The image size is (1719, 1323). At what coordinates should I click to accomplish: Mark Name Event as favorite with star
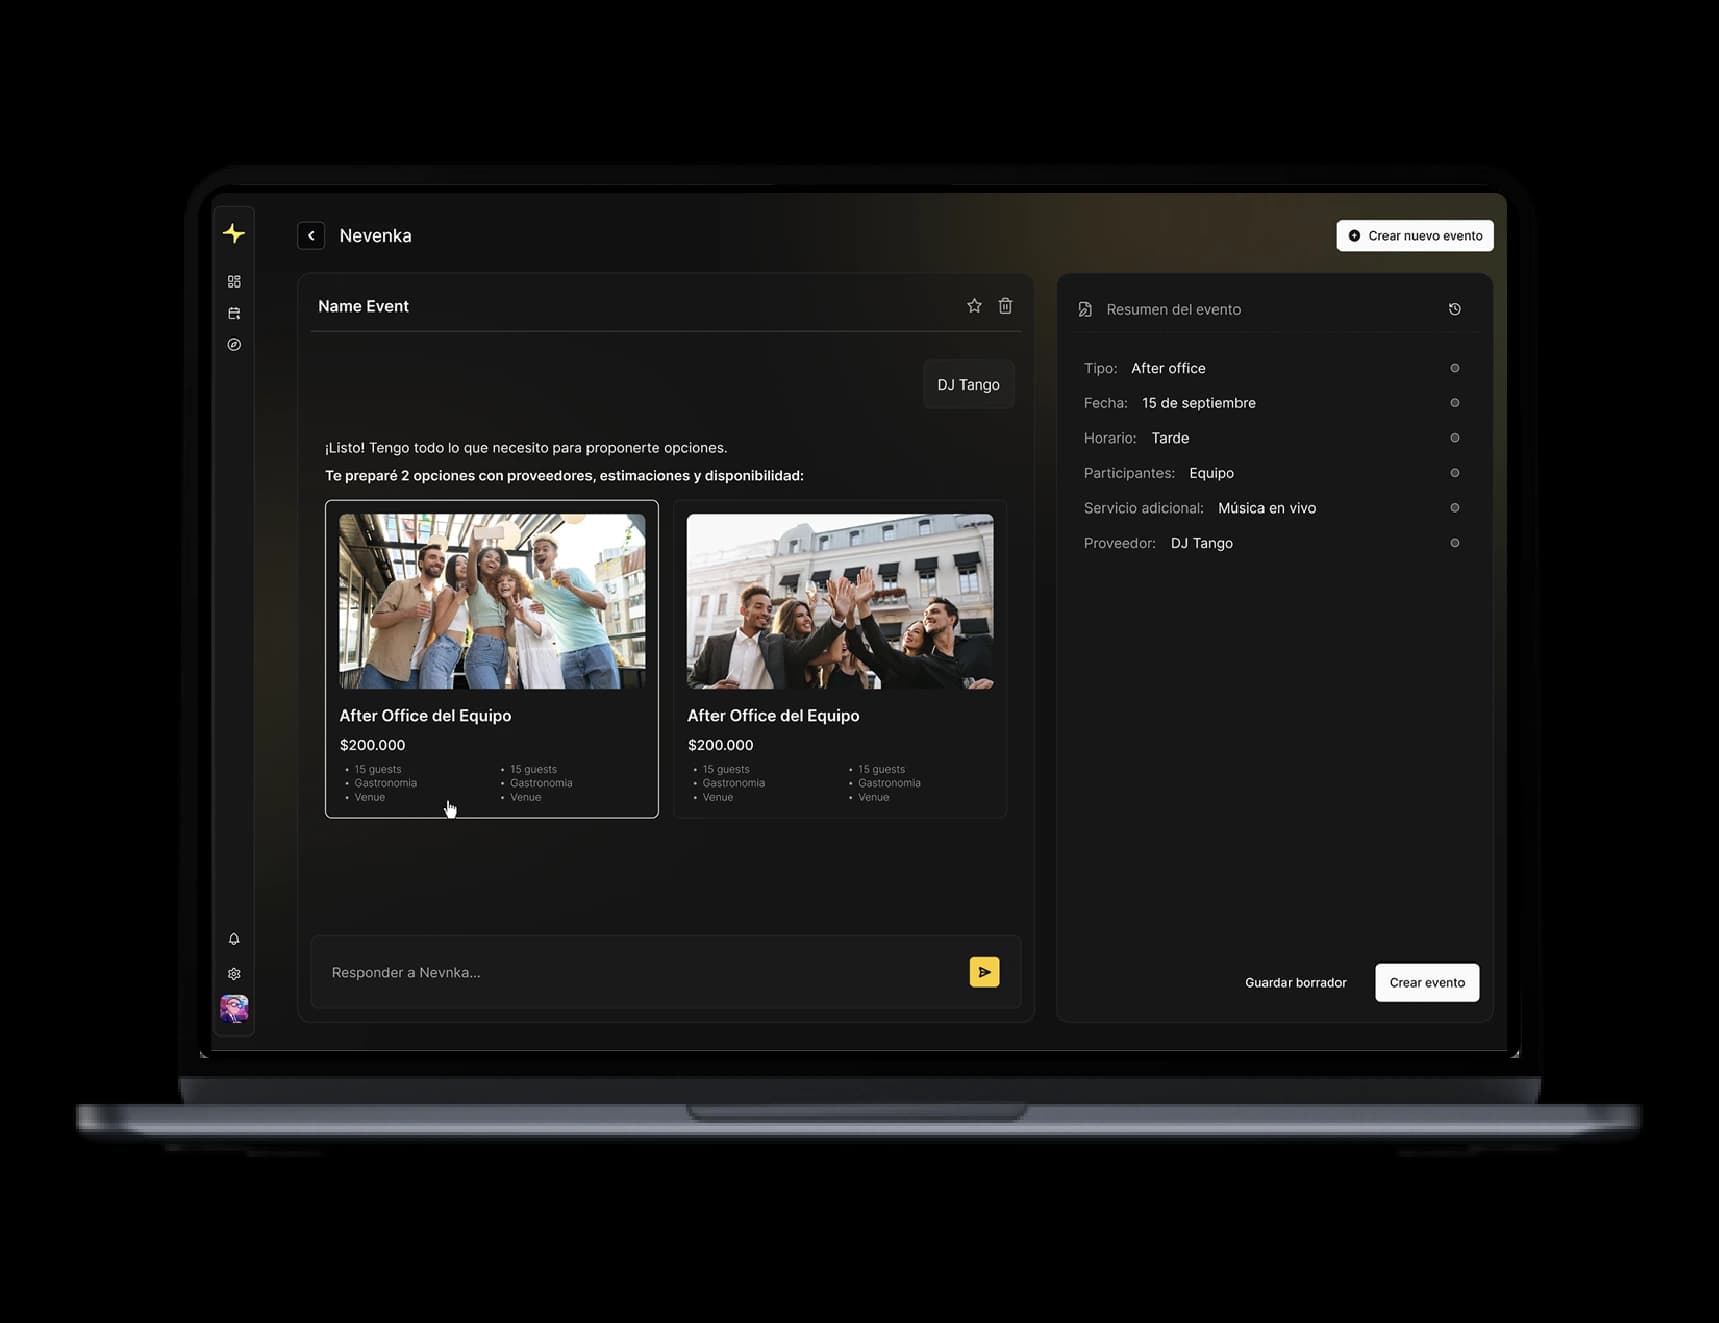tap(974, 306)
